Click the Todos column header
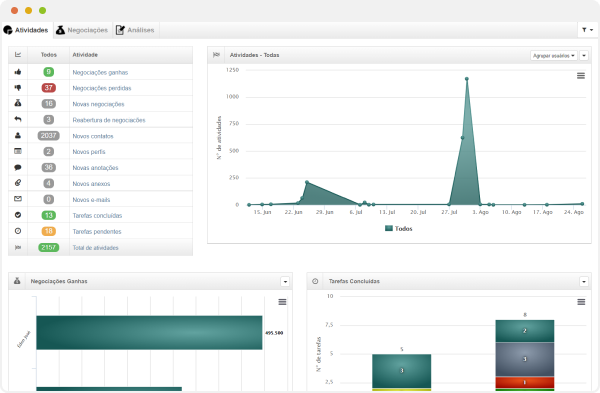 pos(49,55)
